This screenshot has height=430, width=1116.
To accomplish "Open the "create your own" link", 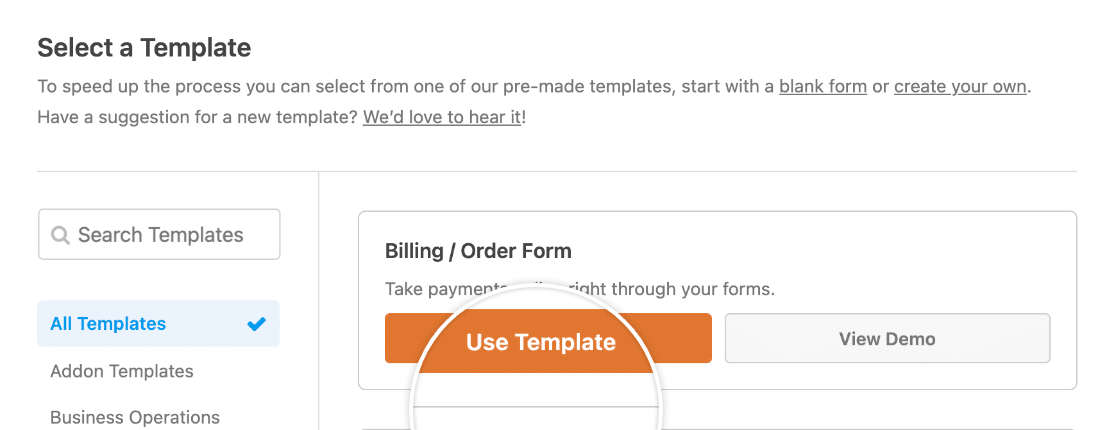I will click(x=960, y=86).
